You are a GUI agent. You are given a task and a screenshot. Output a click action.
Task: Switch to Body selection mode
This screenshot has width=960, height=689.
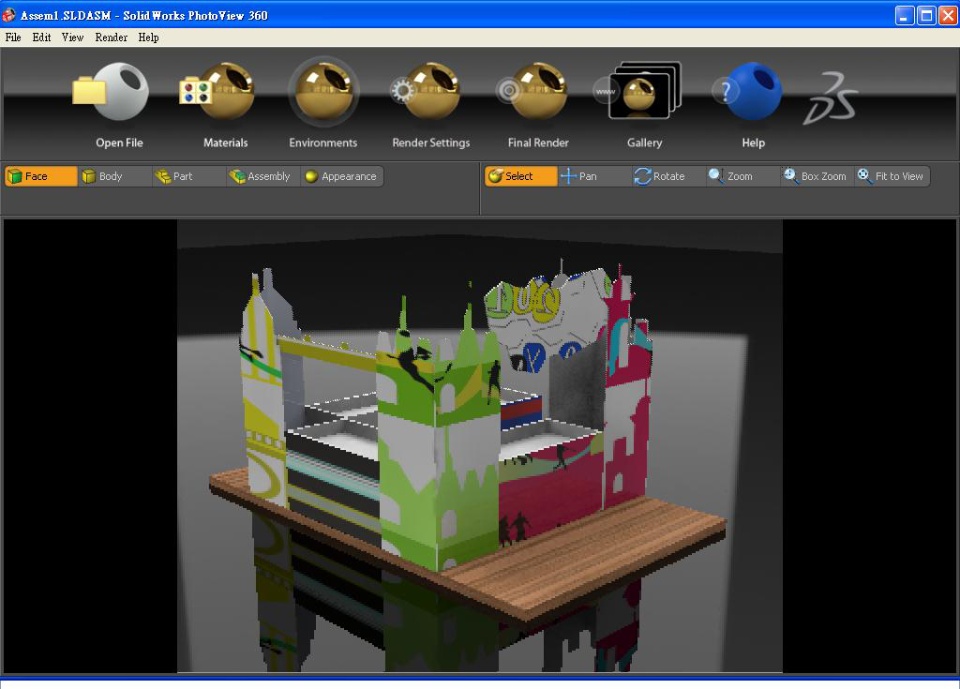(x=115, y=176)
